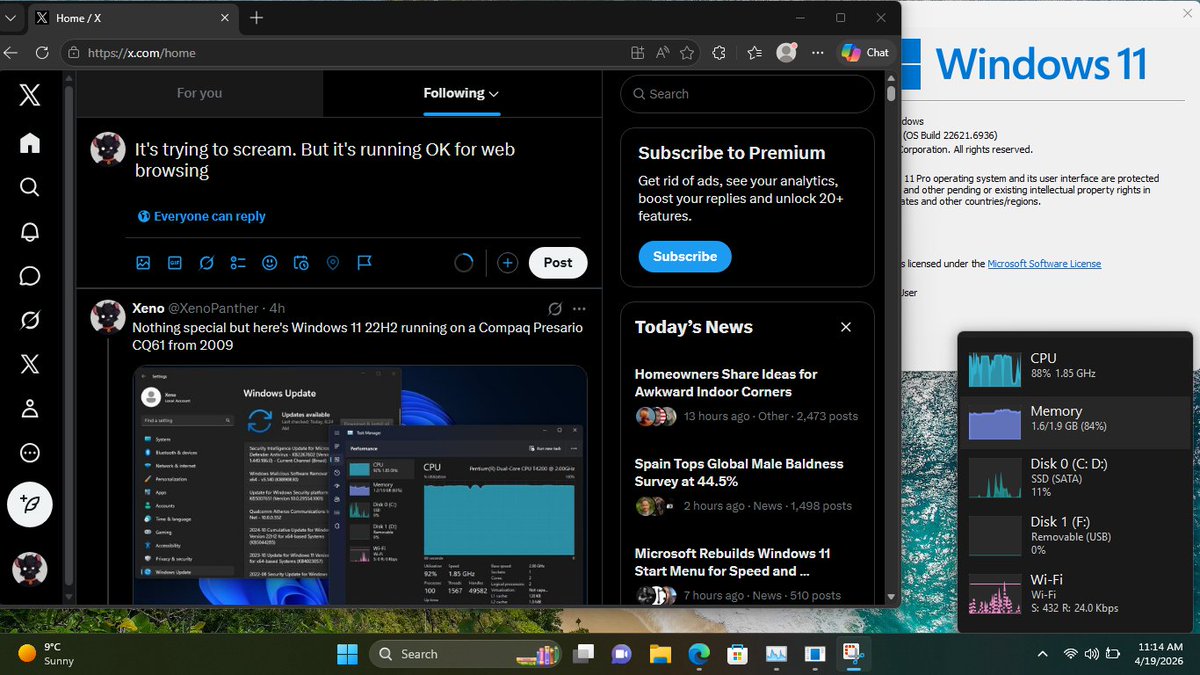Open Premium X icon in sidebar

tap(30, 364)
